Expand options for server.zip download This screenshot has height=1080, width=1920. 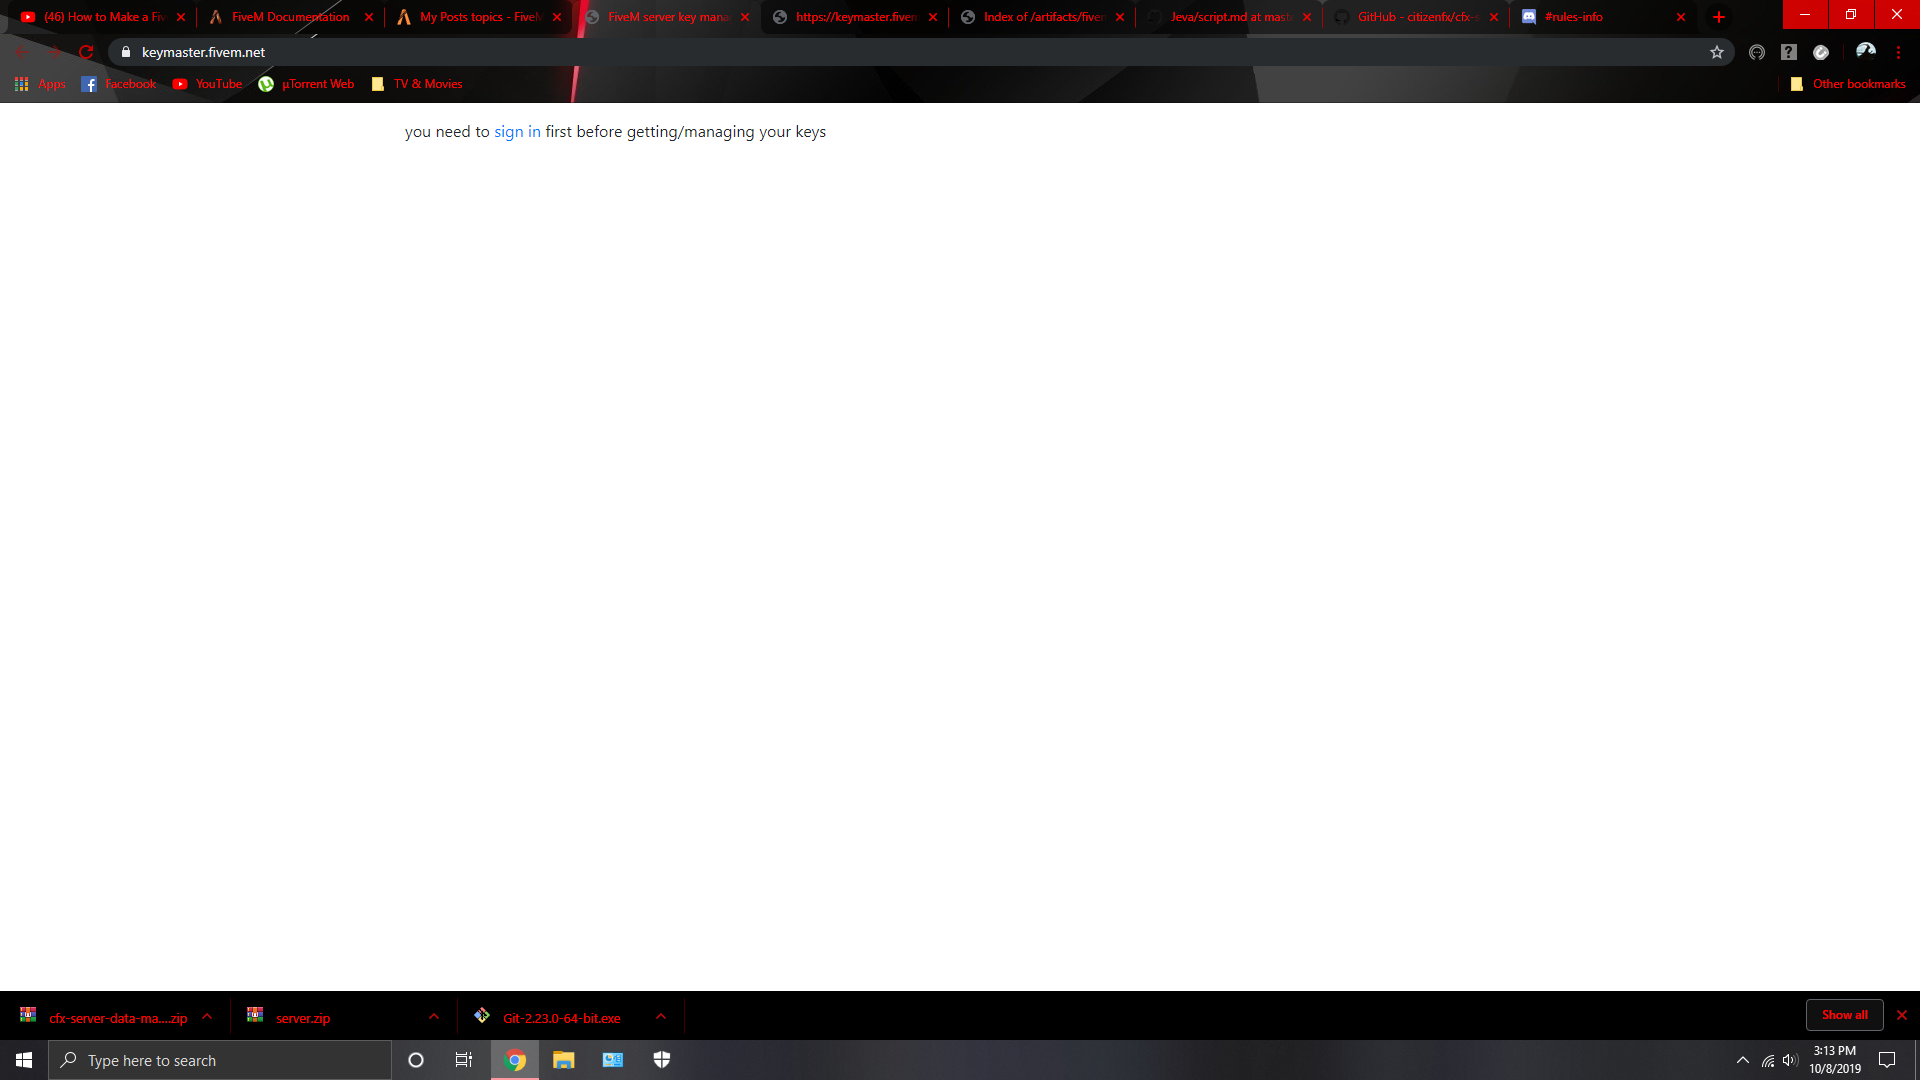tap(434, 1016)
